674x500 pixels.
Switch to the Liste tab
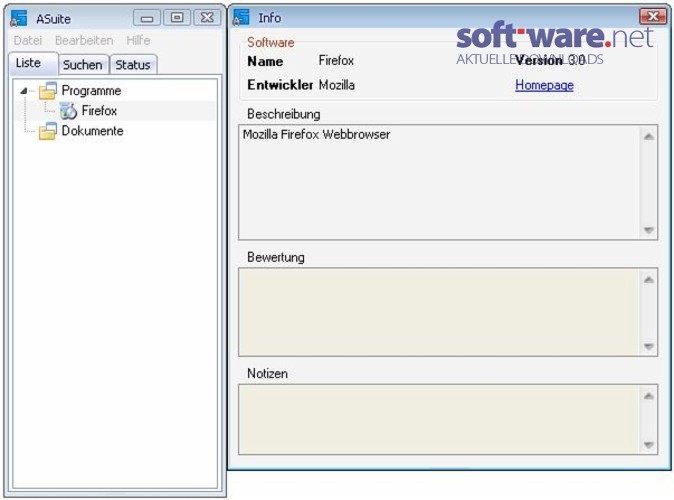33,63
